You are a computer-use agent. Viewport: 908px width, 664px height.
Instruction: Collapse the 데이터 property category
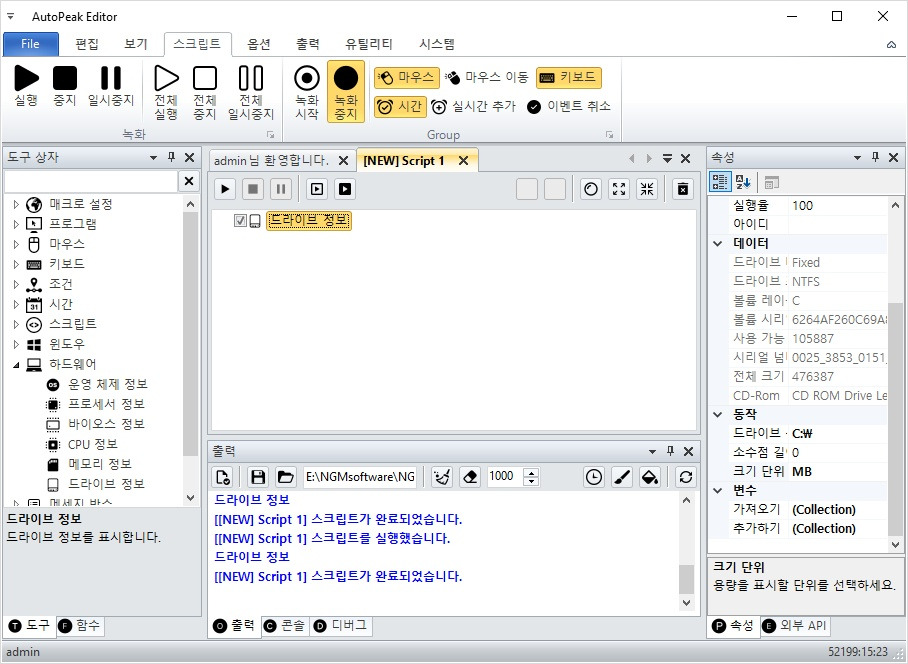pos(718,244)
